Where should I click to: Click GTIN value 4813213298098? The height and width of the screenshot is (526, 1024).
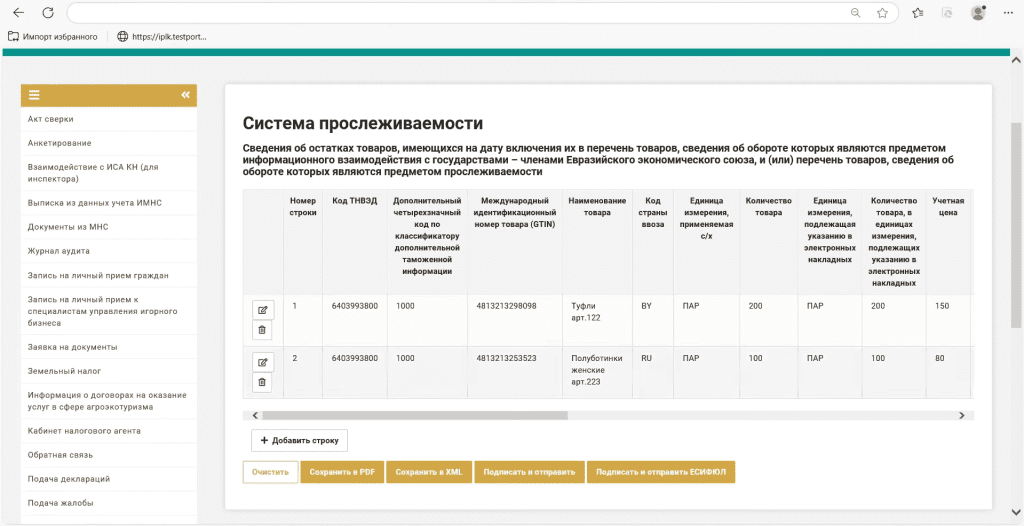506,306
